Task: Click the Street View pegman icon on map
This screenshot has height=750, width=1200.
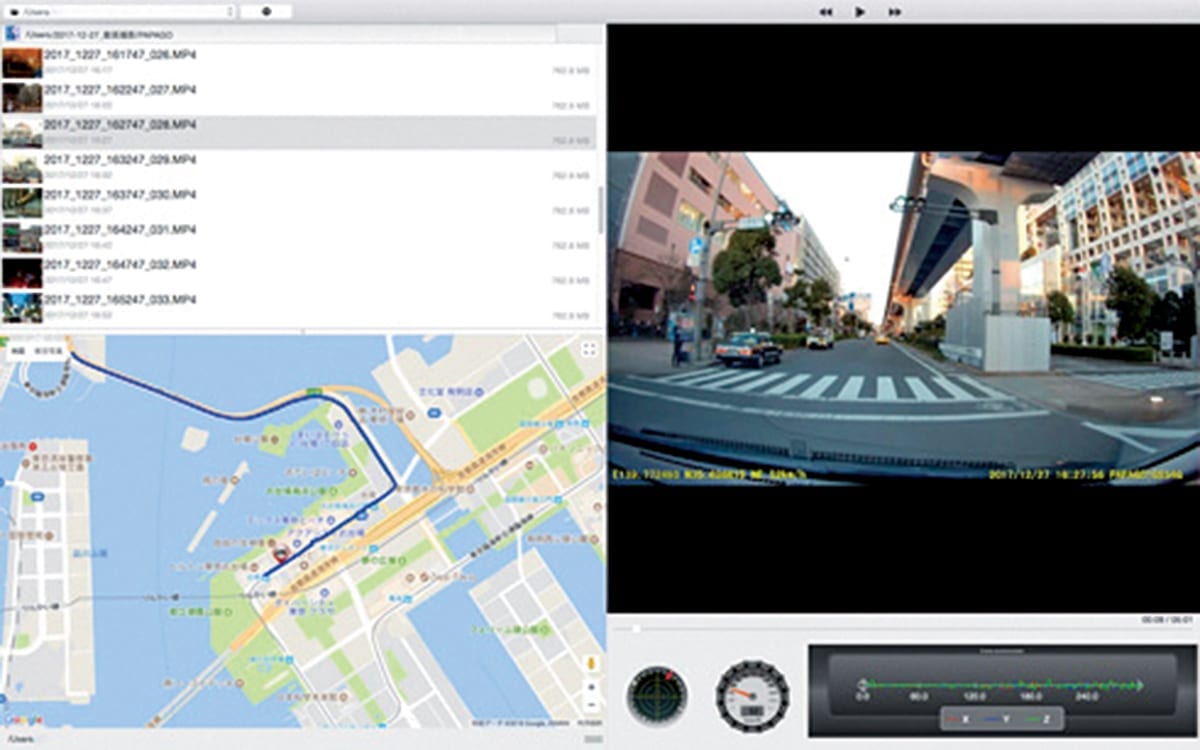Action: point(591,663)
